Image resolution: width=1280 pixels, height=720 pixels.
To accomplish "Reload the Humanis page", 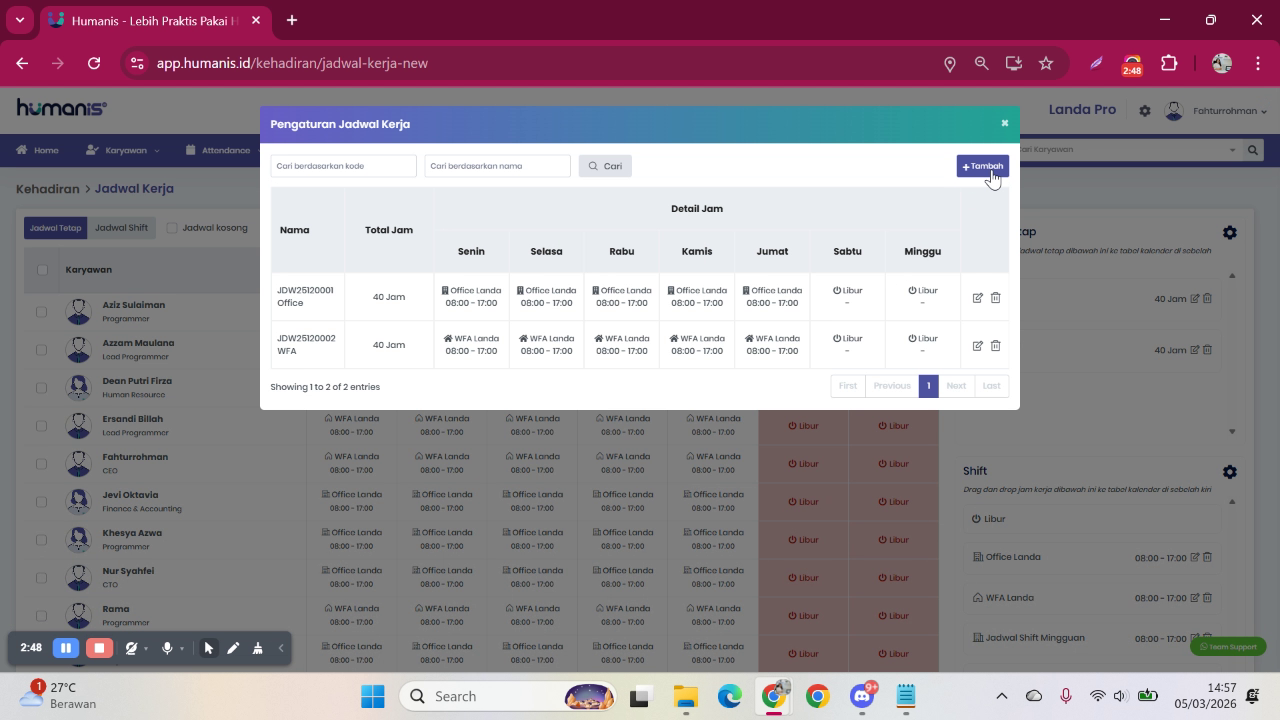I will 94,63.
